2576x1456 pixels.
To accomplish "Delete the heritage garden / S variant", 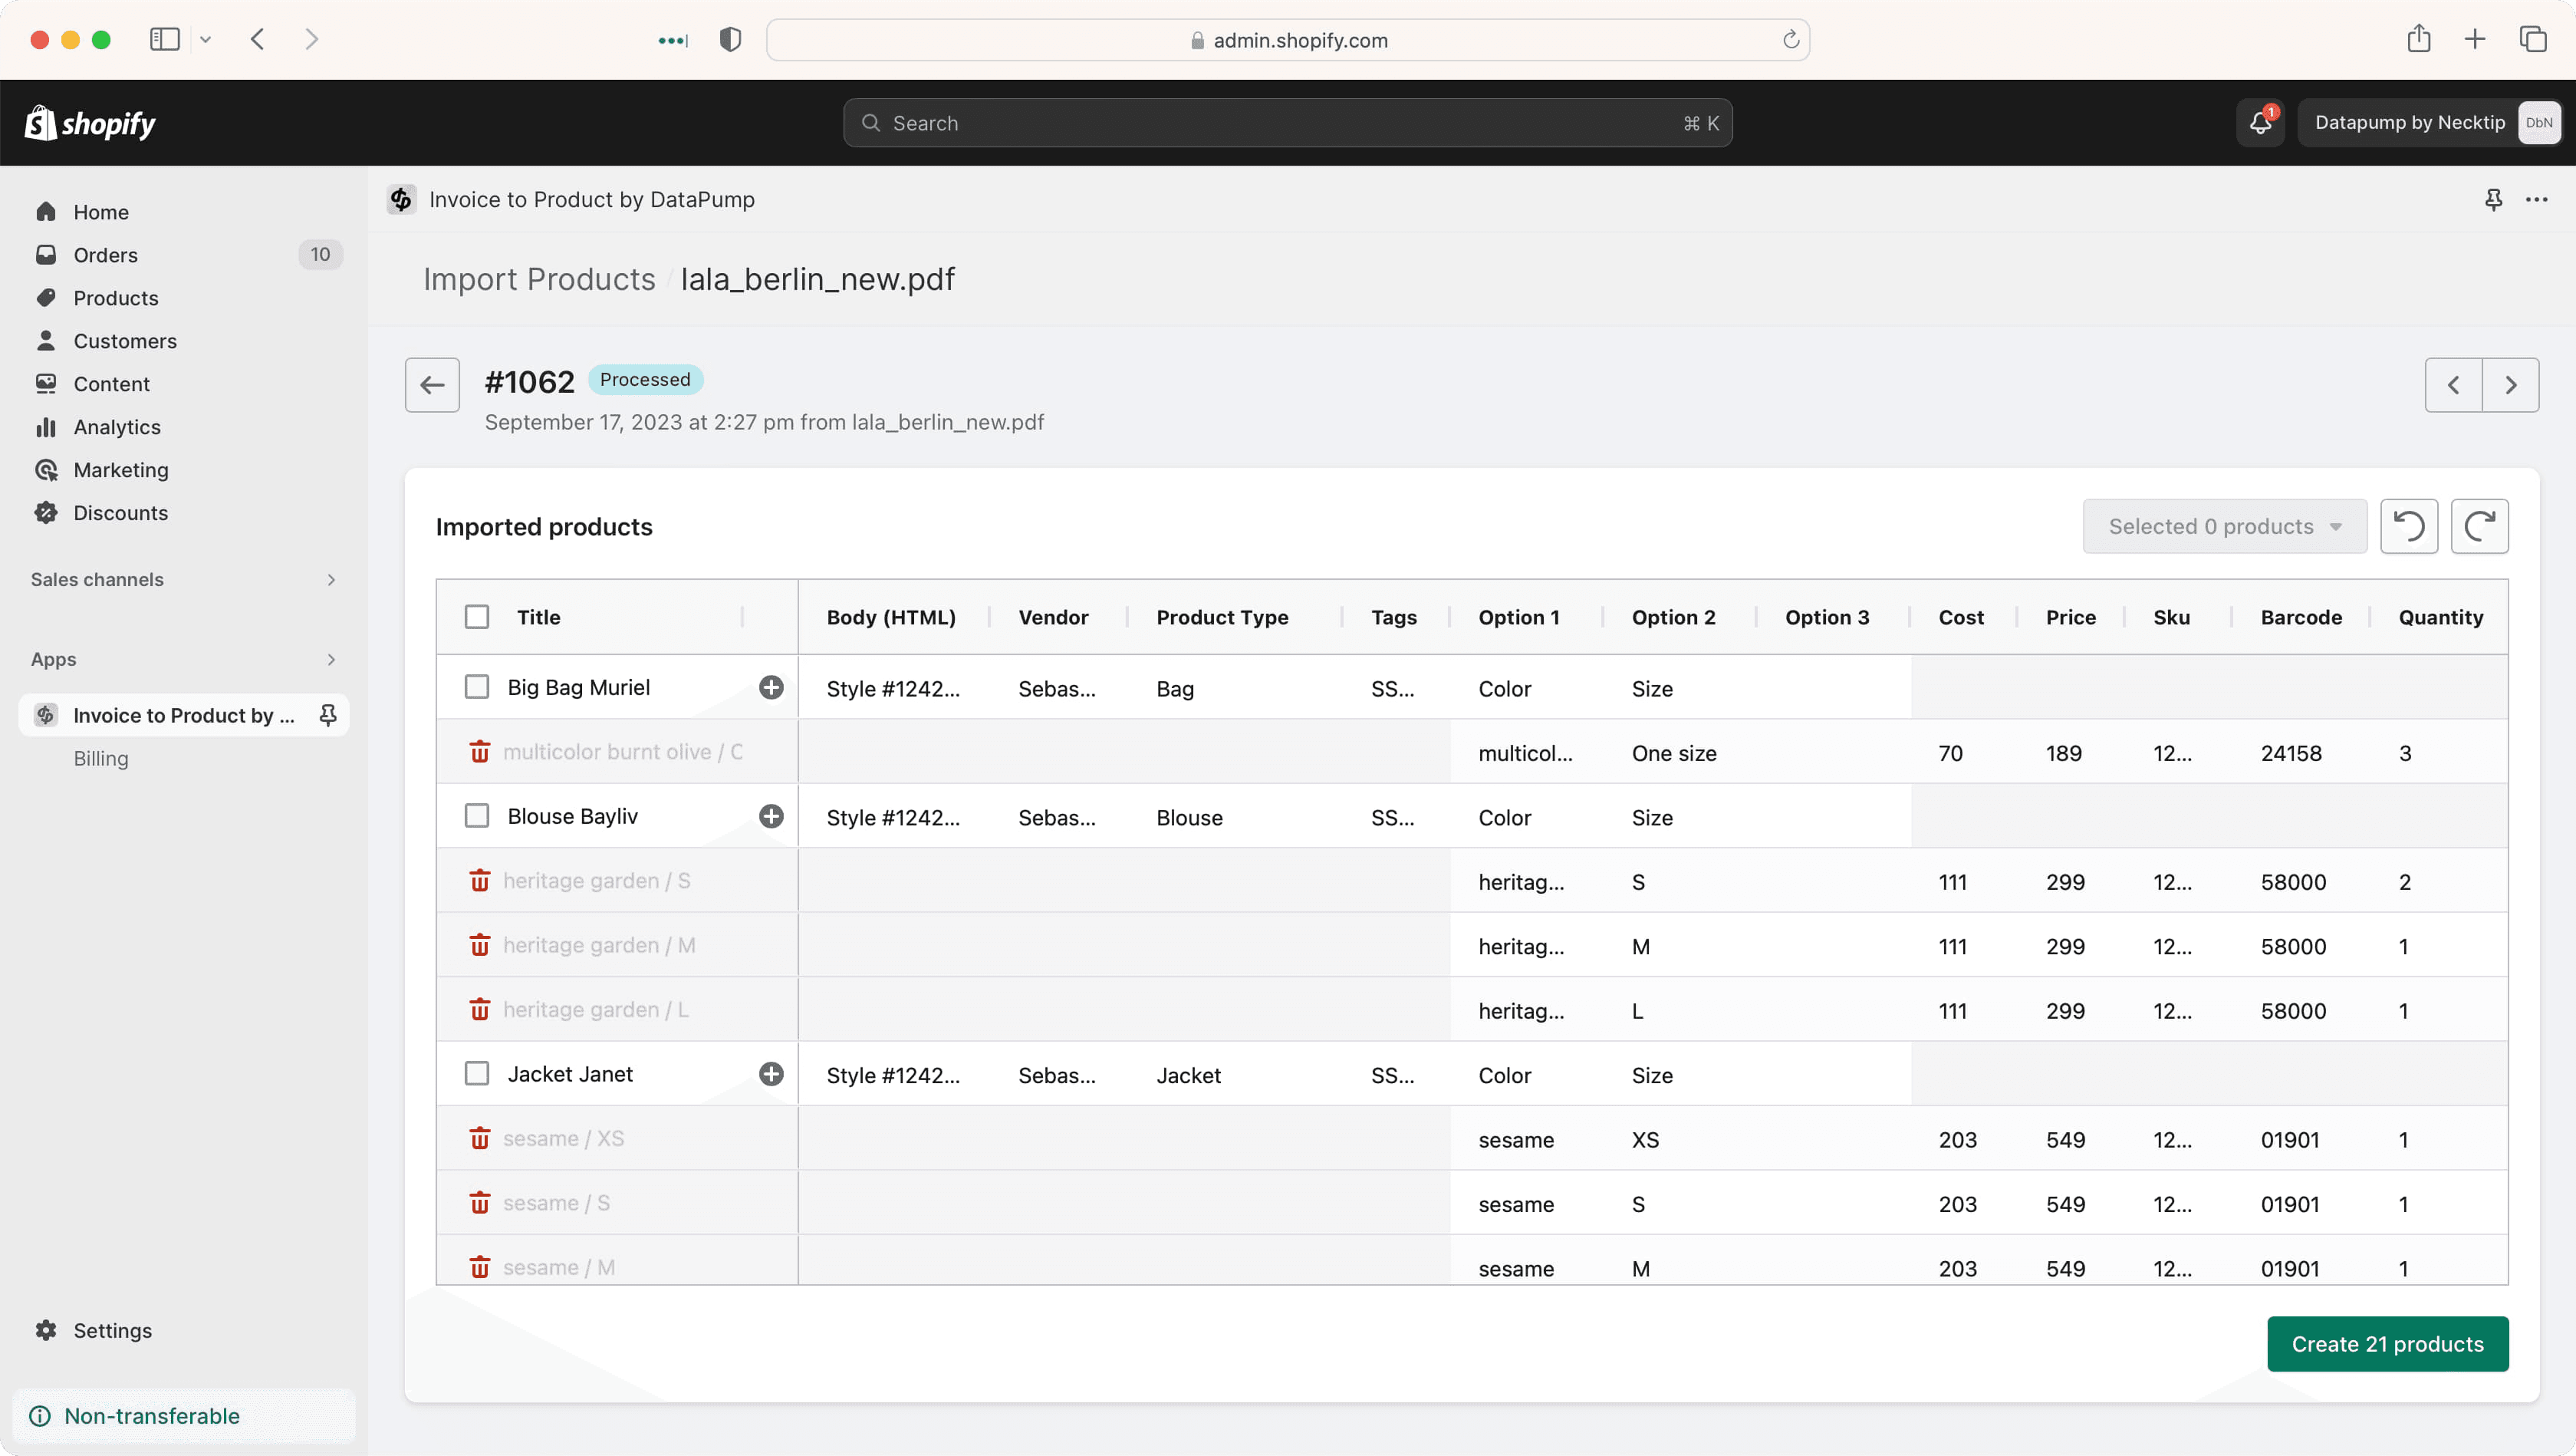I will [x=480, y=881].
